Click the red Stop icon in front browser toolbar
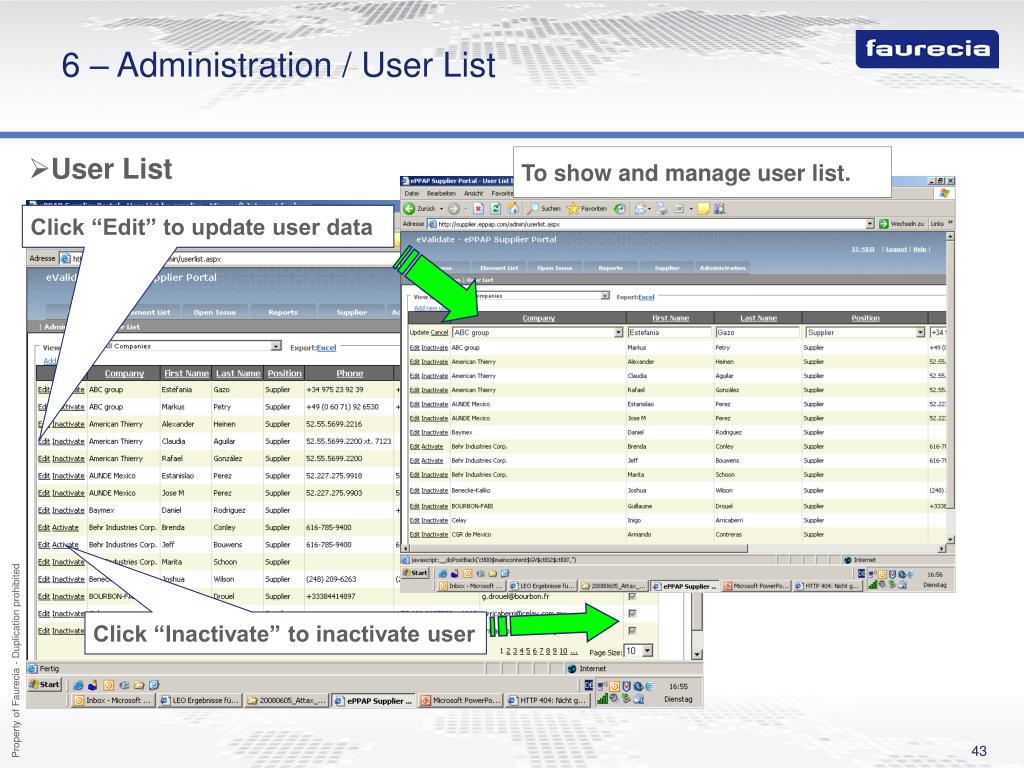Screen dimensions: 1024x768 pyautogui.click(x=478, y=208)
